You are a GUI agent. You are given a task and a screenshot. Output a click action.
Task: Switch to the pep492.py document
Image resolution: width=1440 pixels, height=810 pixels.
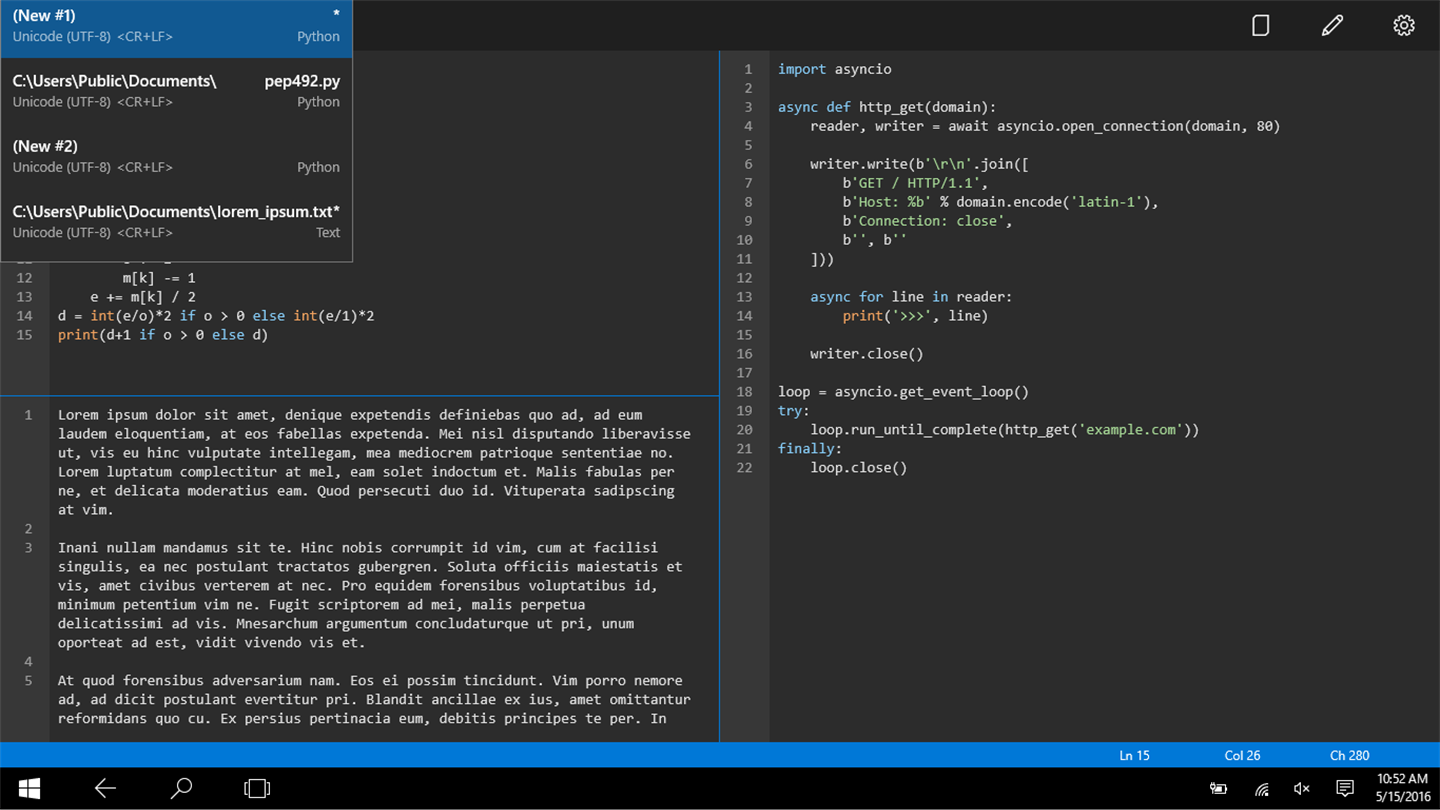(176, 91)
